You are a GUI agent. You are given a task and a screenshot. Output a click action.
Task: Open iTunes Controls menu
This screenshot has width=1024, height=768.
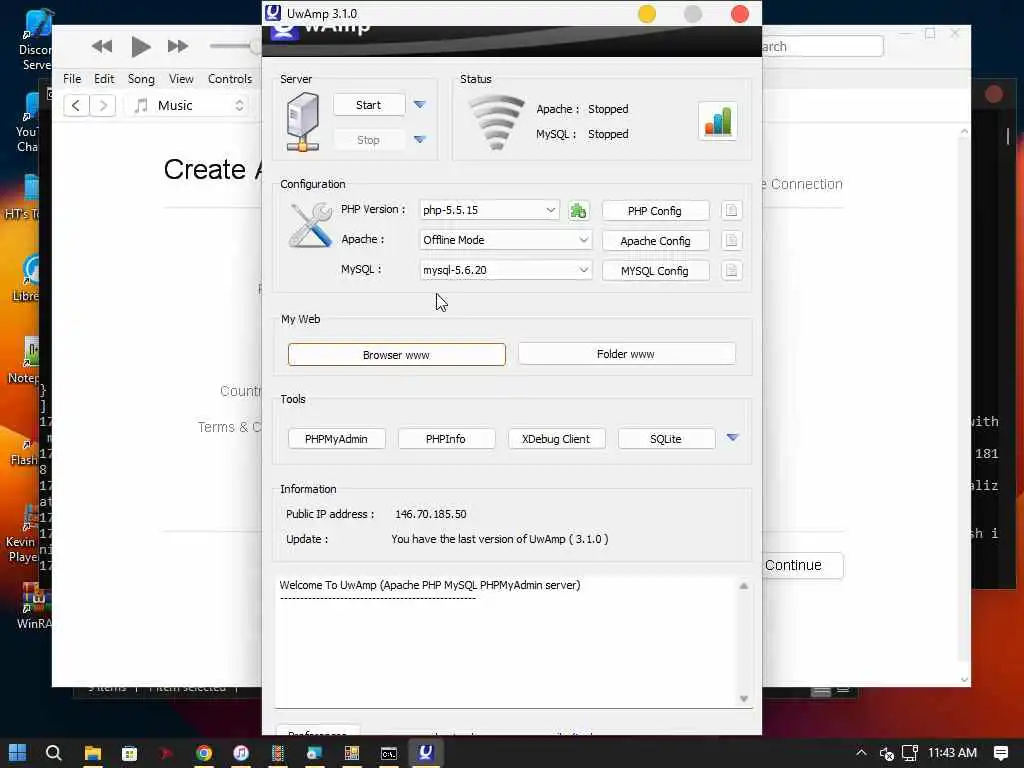pyautogui.click(x=229, y=78)
